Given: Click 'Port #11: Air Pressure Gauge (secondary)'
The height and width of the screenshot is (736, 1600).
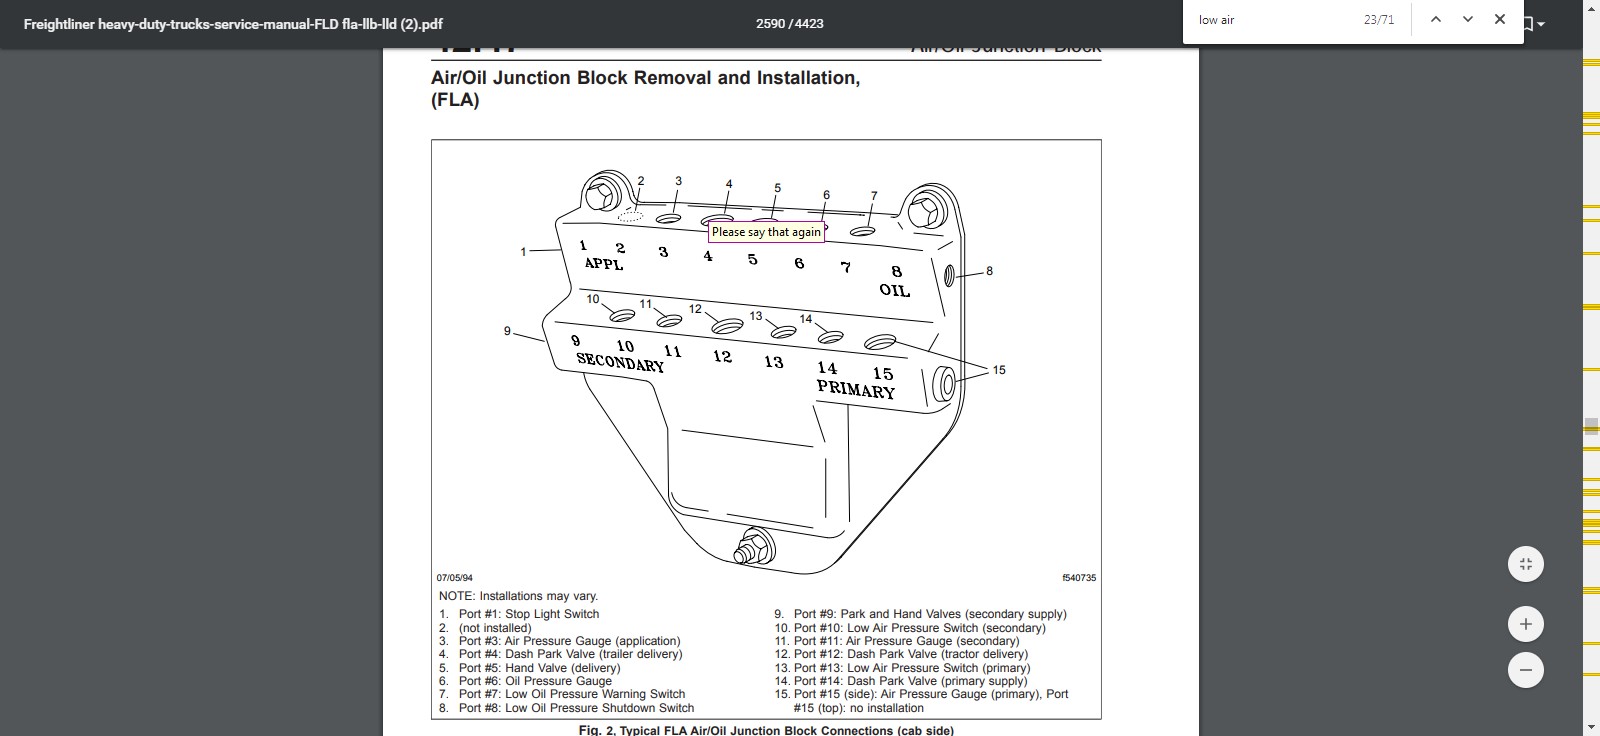Looking at the screenshot, I should click(x=906, y=641).
